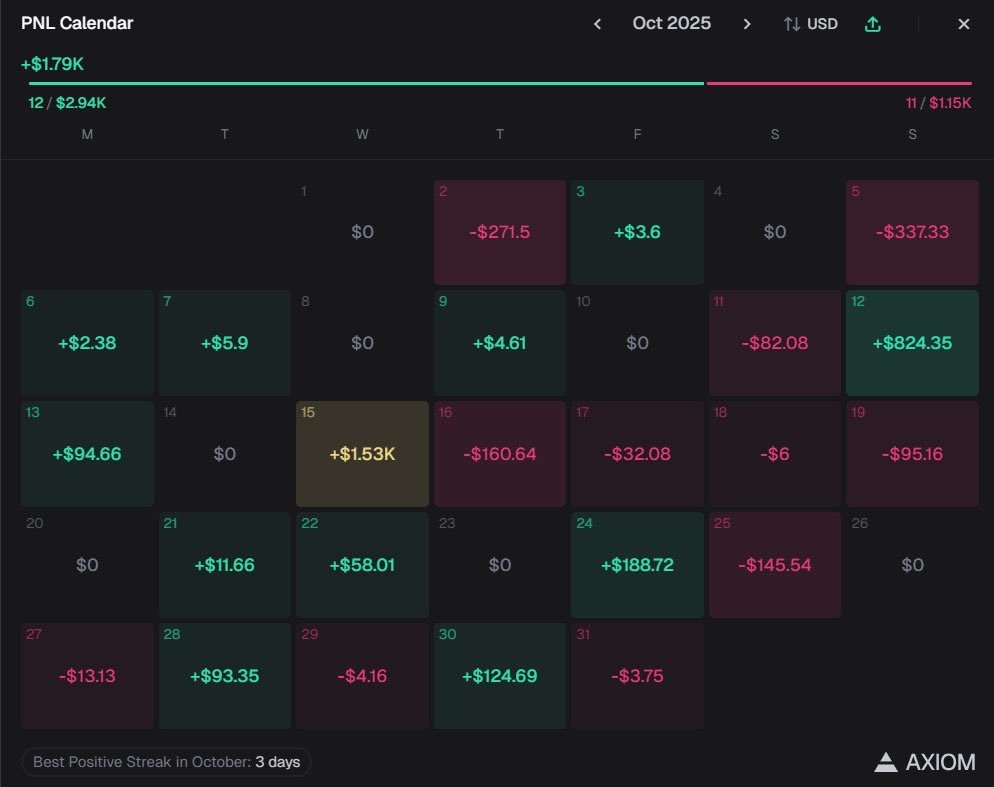This screenshot has height=787, width=994.
Task: Select October 28 cell with +$93.35
Action: click(225, 676)
